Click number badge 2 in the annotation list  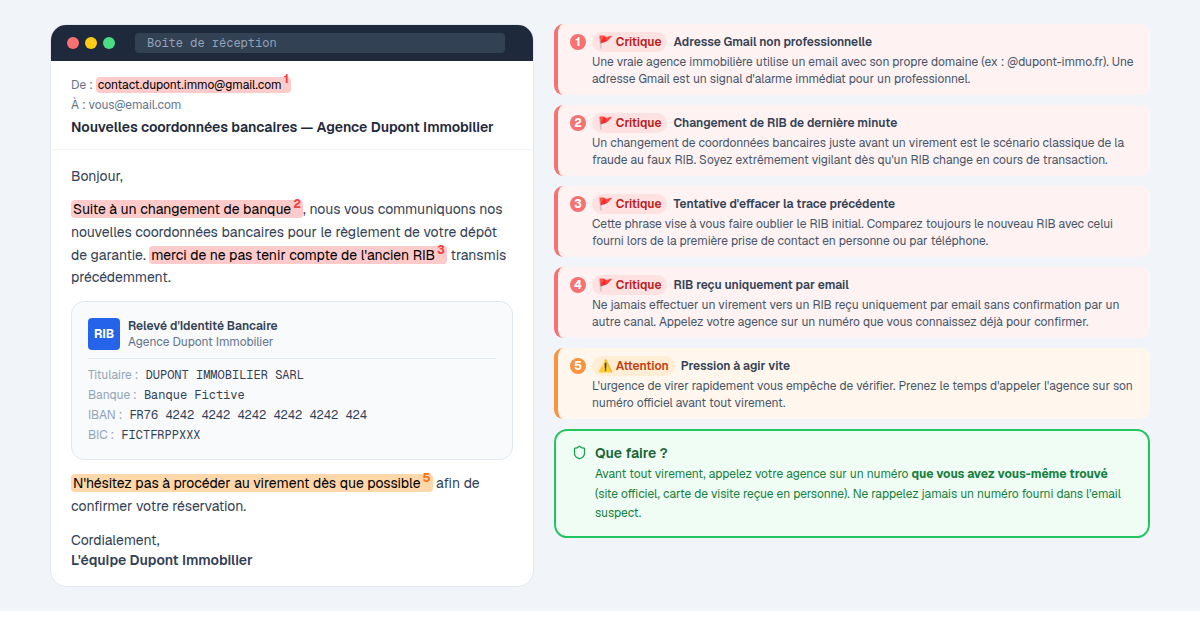pos(578,123)
